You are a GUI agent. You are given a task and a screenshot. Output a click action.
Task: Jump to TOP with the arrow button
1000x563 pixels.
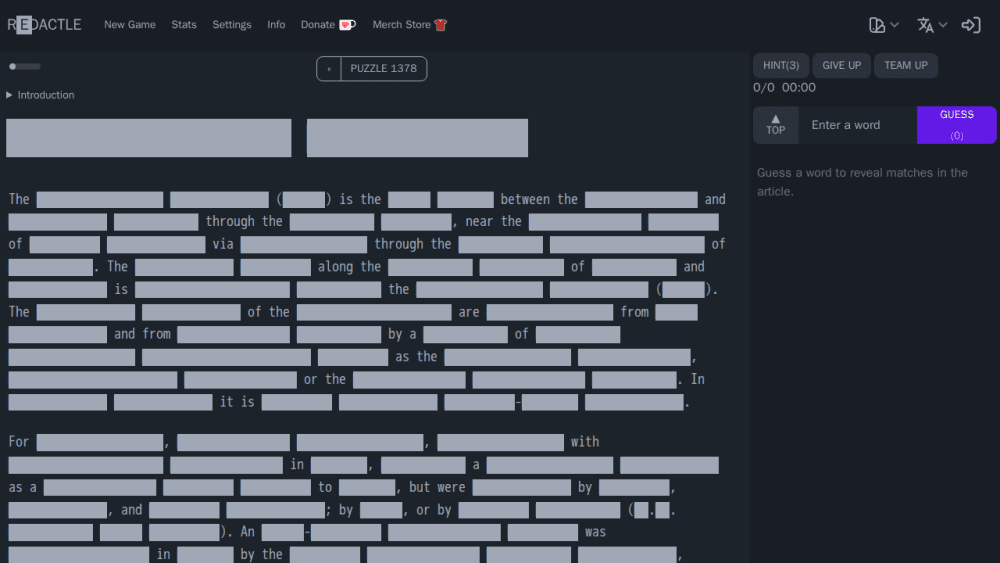tap(776, 125)
